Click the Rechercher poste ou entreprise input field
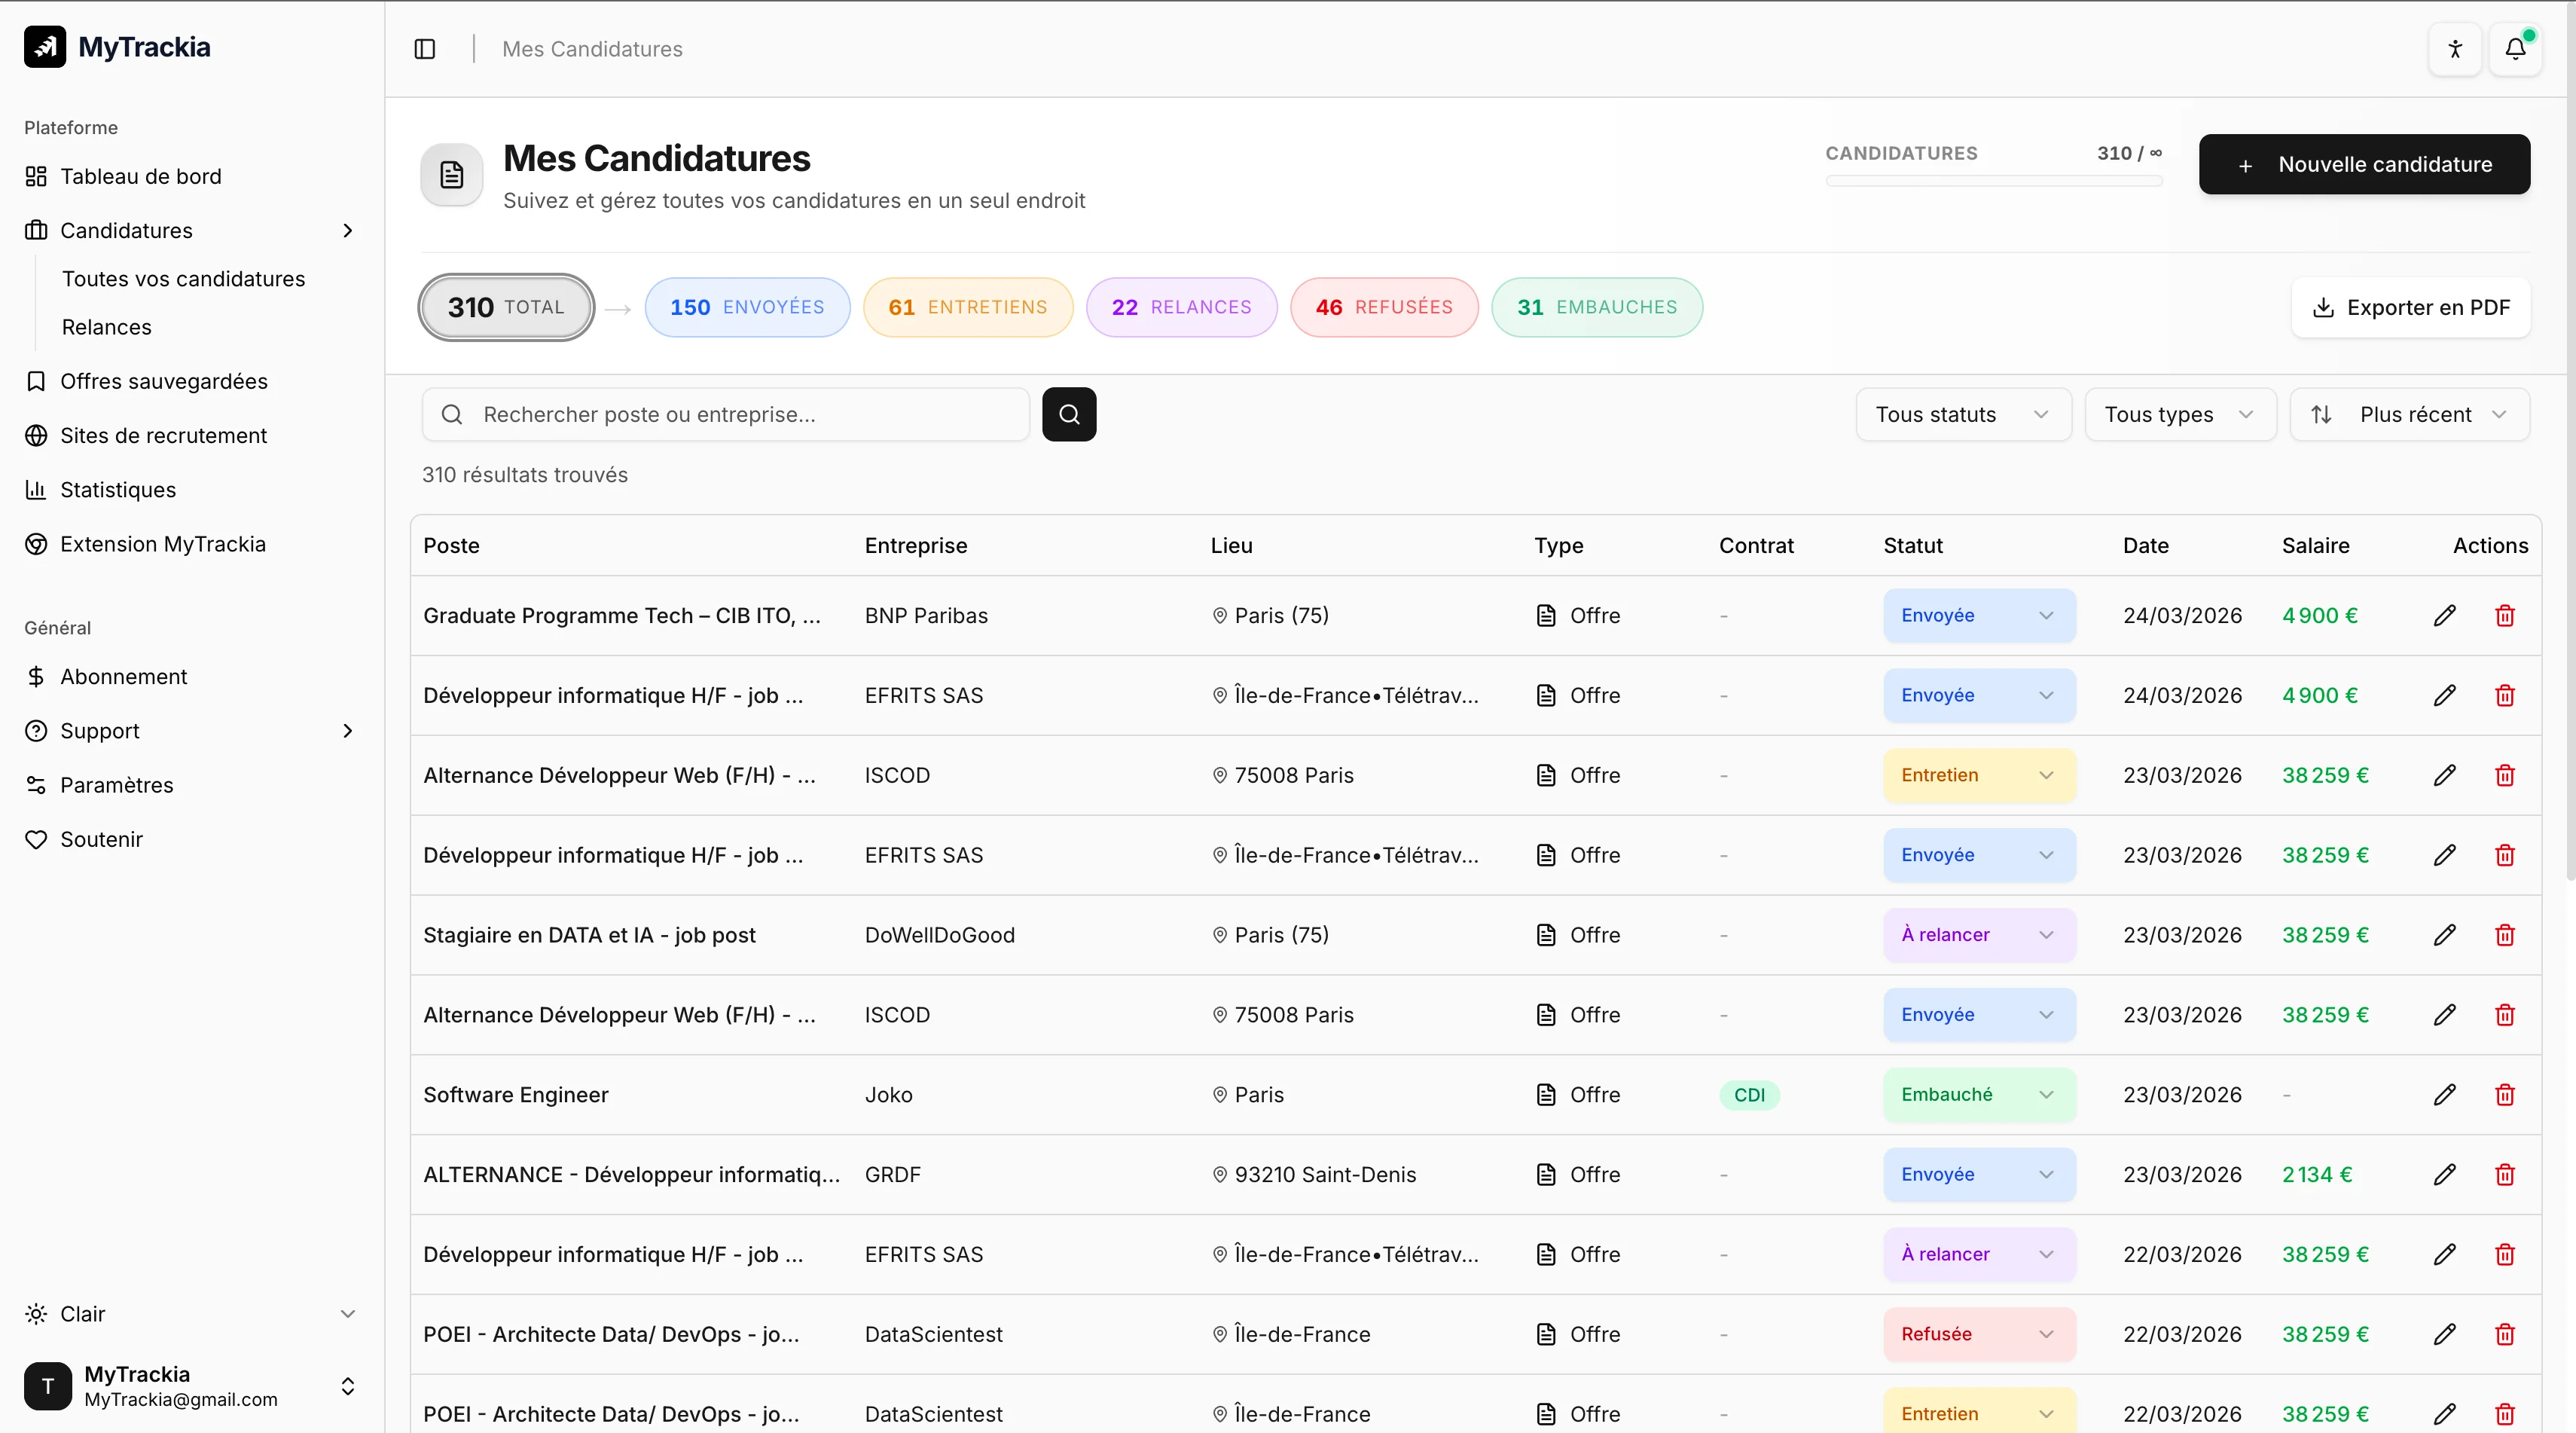2576x1433 pixels. pyautogui.click(x=726, y=414)
